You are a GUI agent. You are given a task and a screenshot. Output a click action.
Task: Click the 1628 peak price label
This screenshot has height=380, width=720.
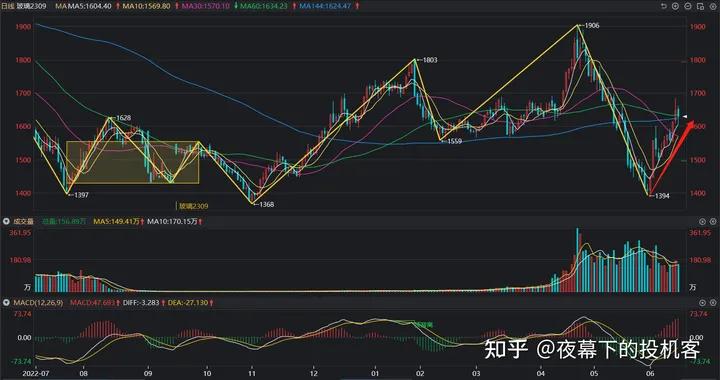click(124, 118)
